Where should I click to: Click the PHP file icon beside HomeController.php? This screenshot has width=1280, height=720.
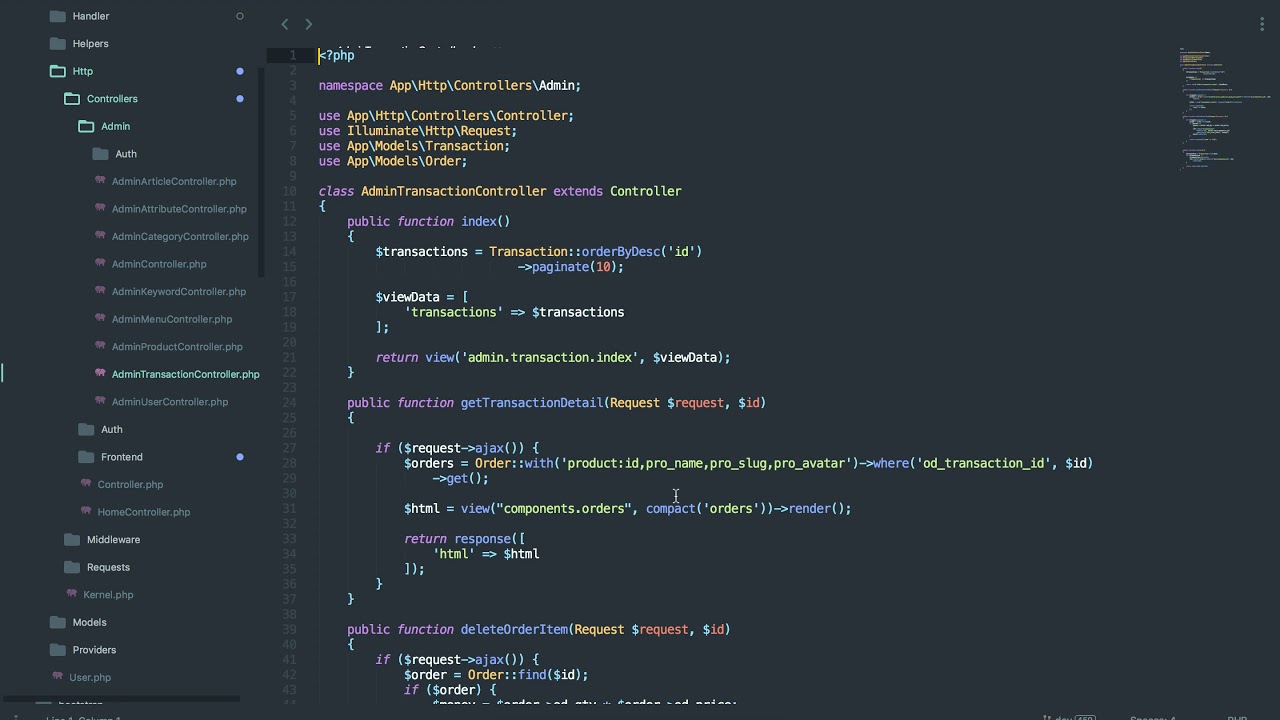[x=86, y=511]
